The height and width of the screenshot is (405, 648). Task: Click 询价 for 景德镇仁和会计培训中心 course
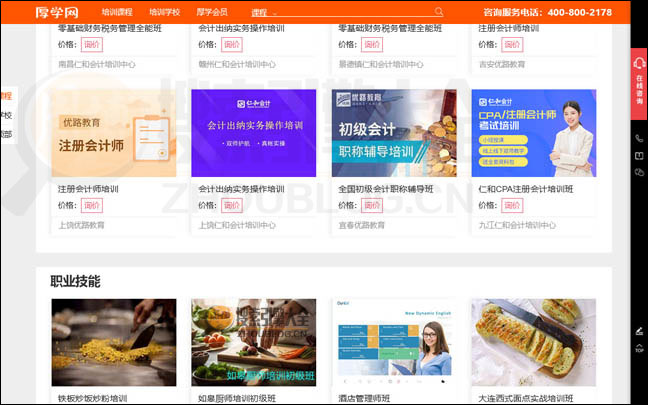point(372,45)
